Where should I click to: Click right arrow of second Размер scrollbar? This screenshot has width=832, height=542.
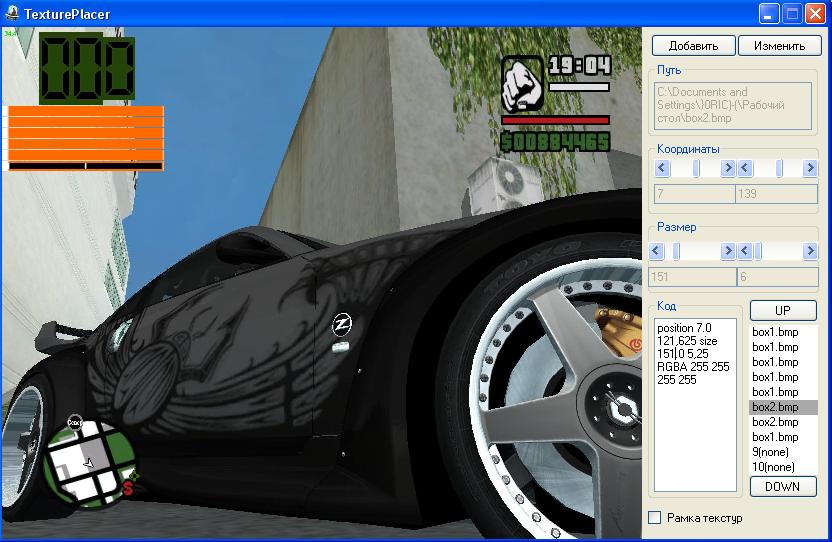coord(810,251)
